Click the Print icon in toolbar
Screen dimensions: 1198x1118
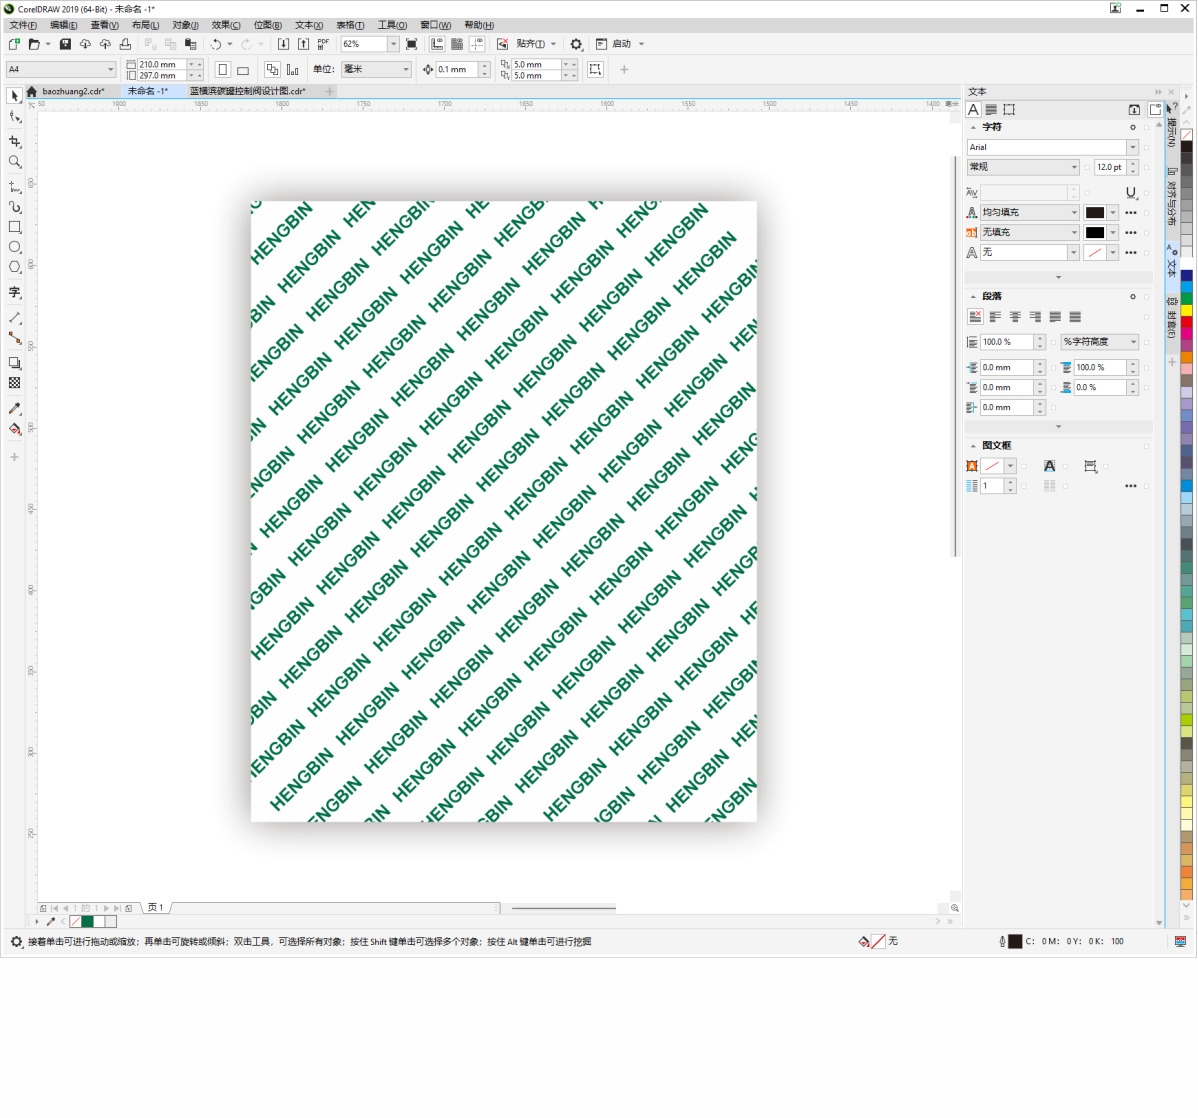125,44
